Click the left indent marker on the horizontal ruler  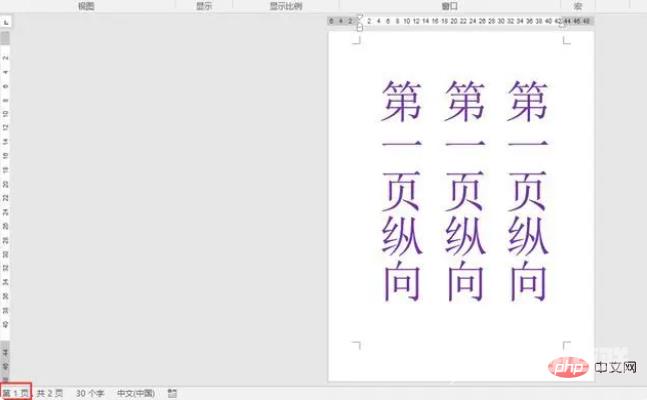pos(360,26)
